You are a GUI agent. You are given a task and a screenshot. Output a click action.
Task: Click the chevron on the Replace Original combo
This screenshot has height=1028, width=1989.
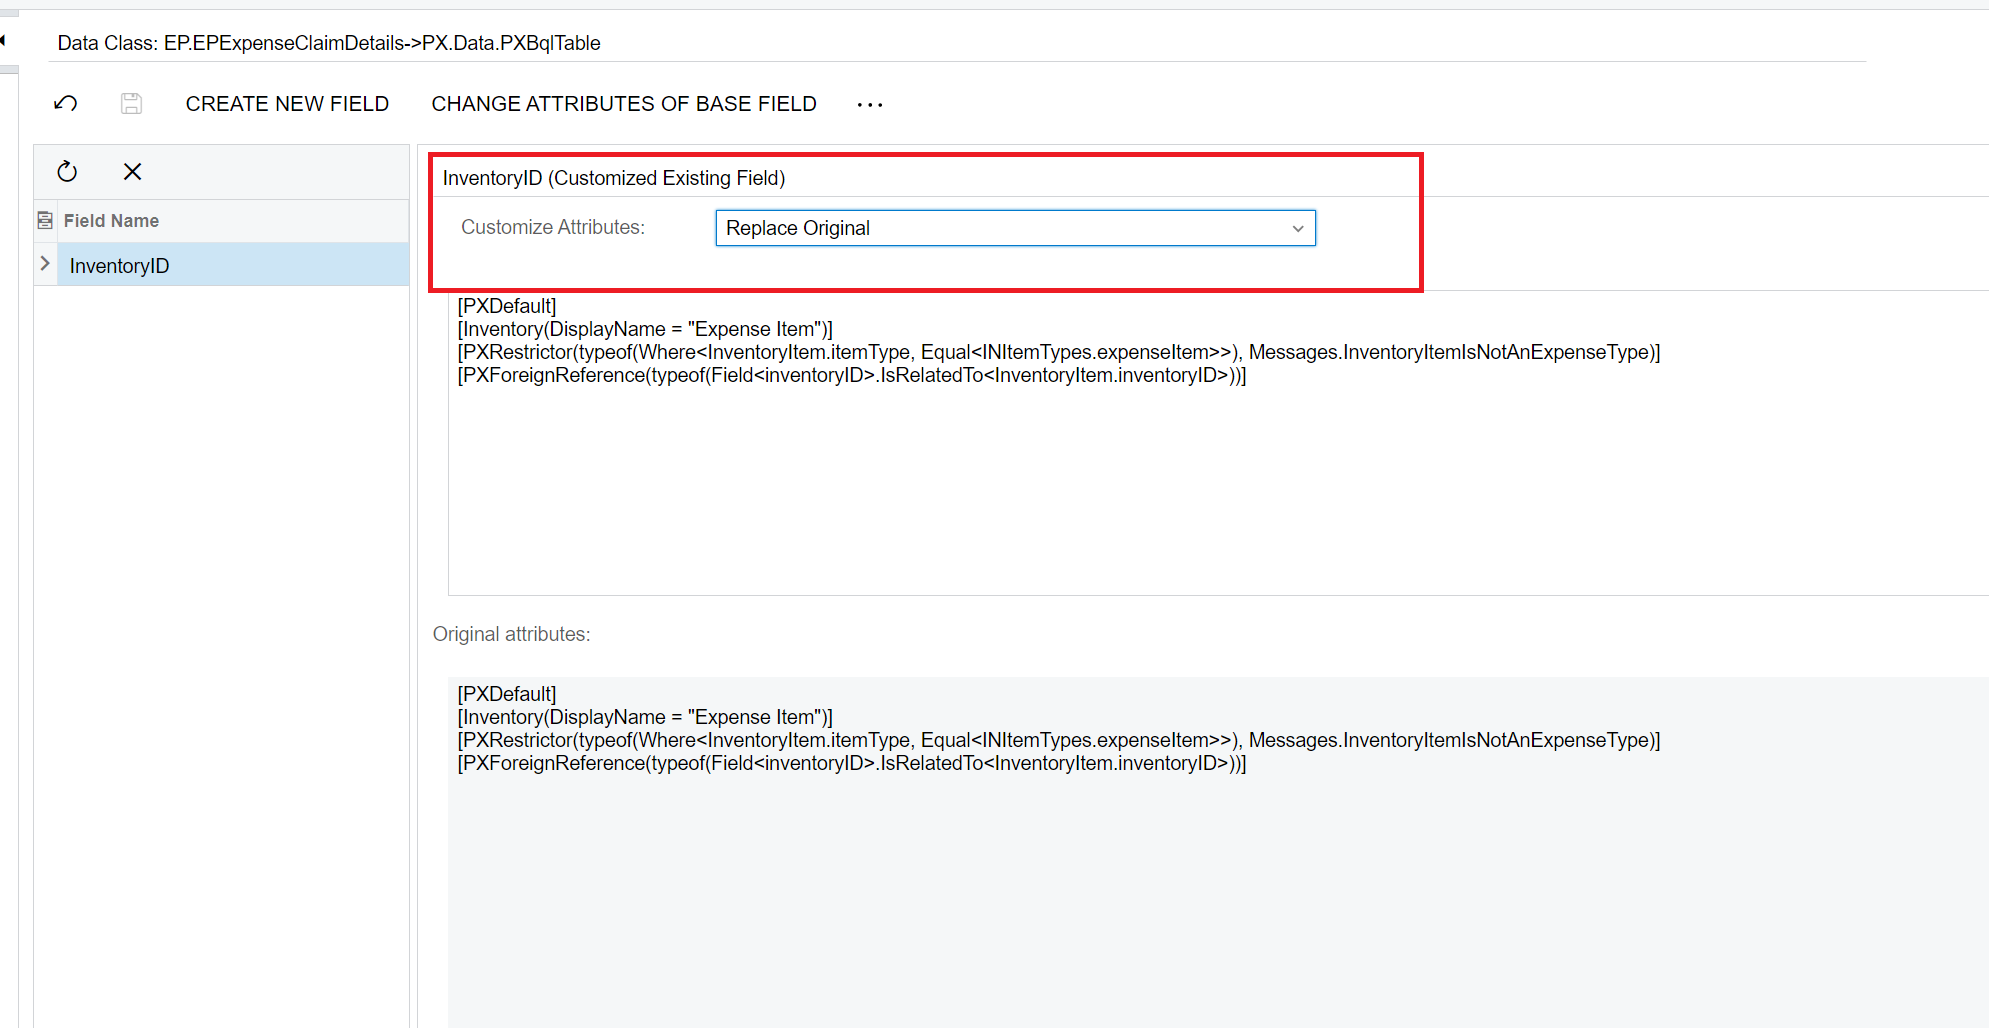(x=1297, y=228)
